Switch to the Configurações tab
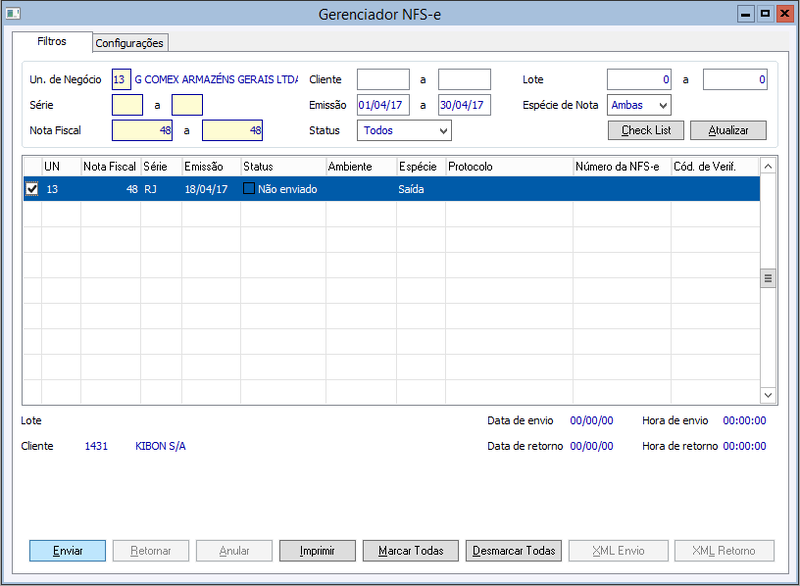800x586 pixels. [130, 43]
